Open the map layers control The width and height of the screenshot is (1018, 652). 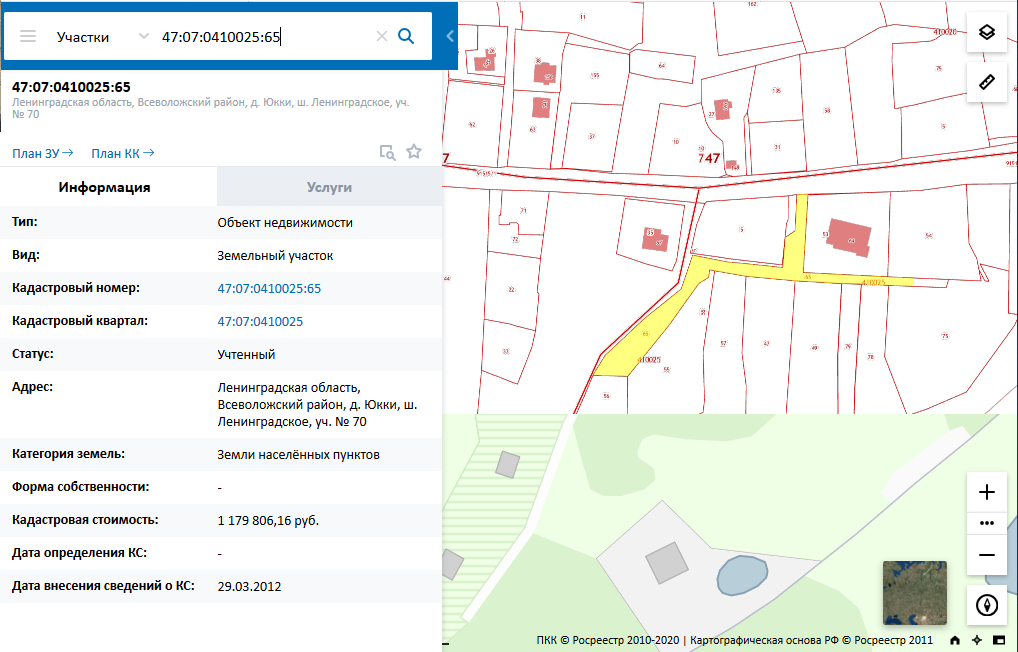click(x=986, y=32)
